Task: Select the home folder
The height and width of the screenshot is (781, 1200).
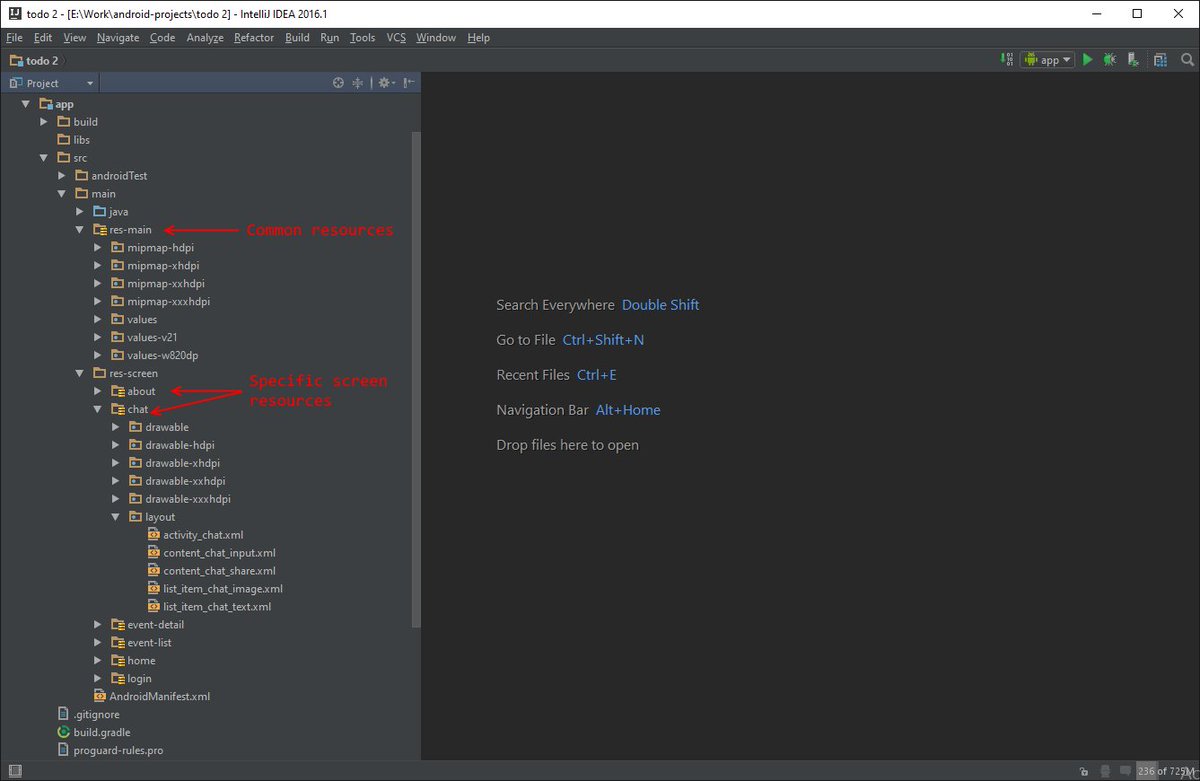Action: coord(133,661)
